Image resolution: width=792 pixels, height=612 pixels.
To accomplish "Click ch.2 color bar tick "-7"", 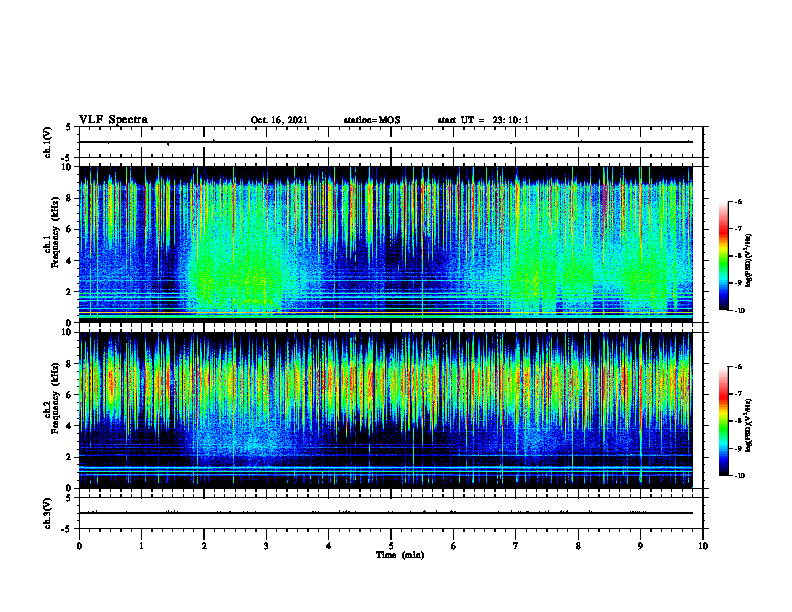I will point(738,394).
